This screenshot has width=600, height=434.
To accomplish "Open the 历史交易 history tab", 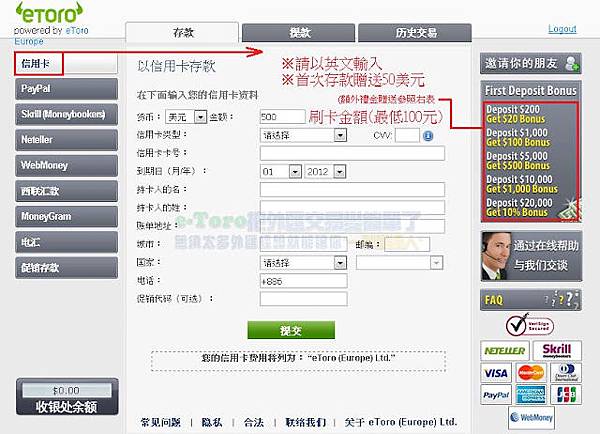I will coord(415,33).
